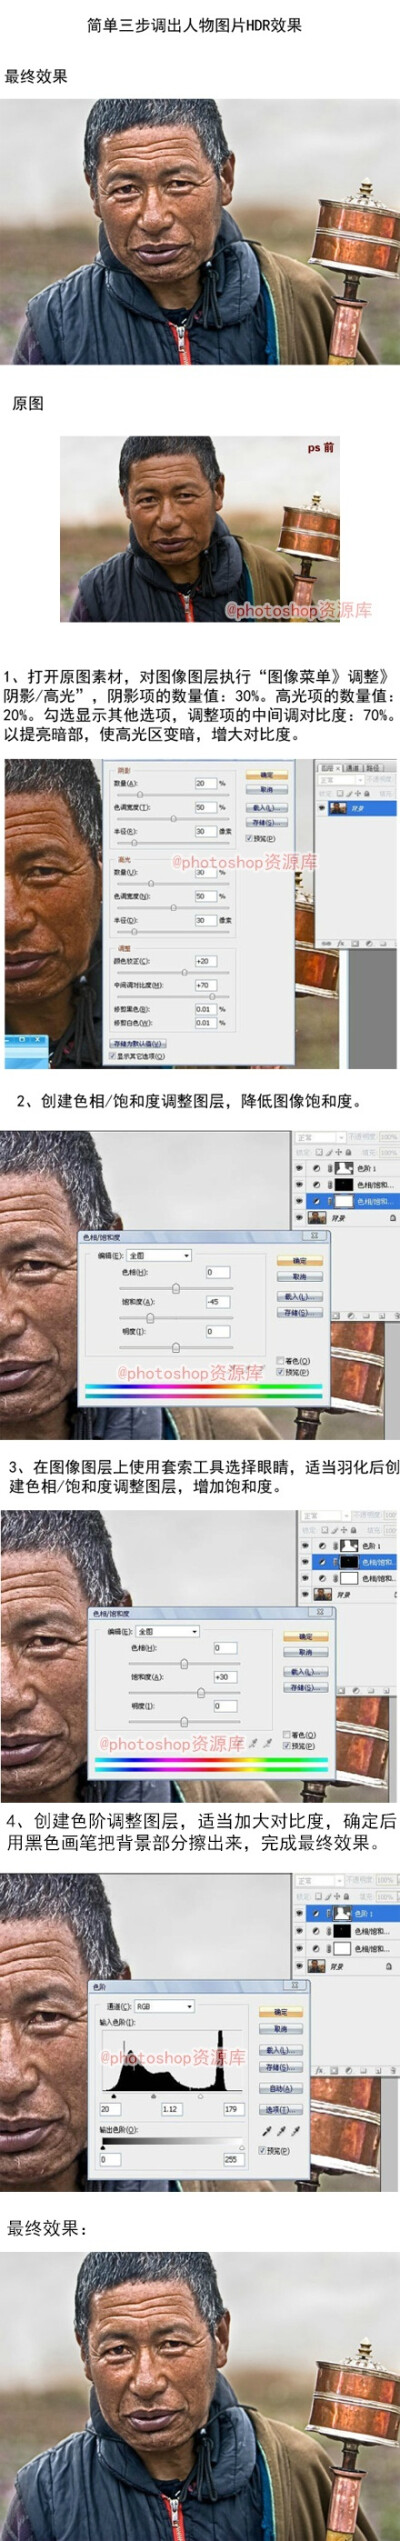Uncheck 显示其他选项 in Shadows/Highlights dialog
Viewport: 400px width, 2541px height.
pos(113,1055)
